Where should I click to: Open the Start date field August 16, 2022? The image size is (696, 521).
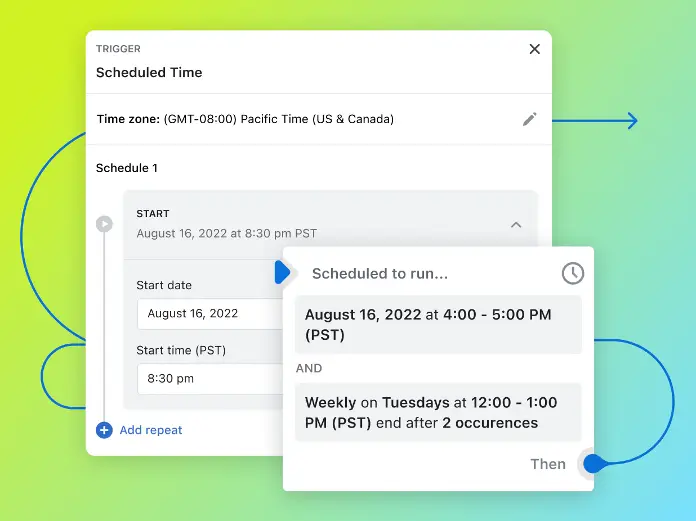210,314
